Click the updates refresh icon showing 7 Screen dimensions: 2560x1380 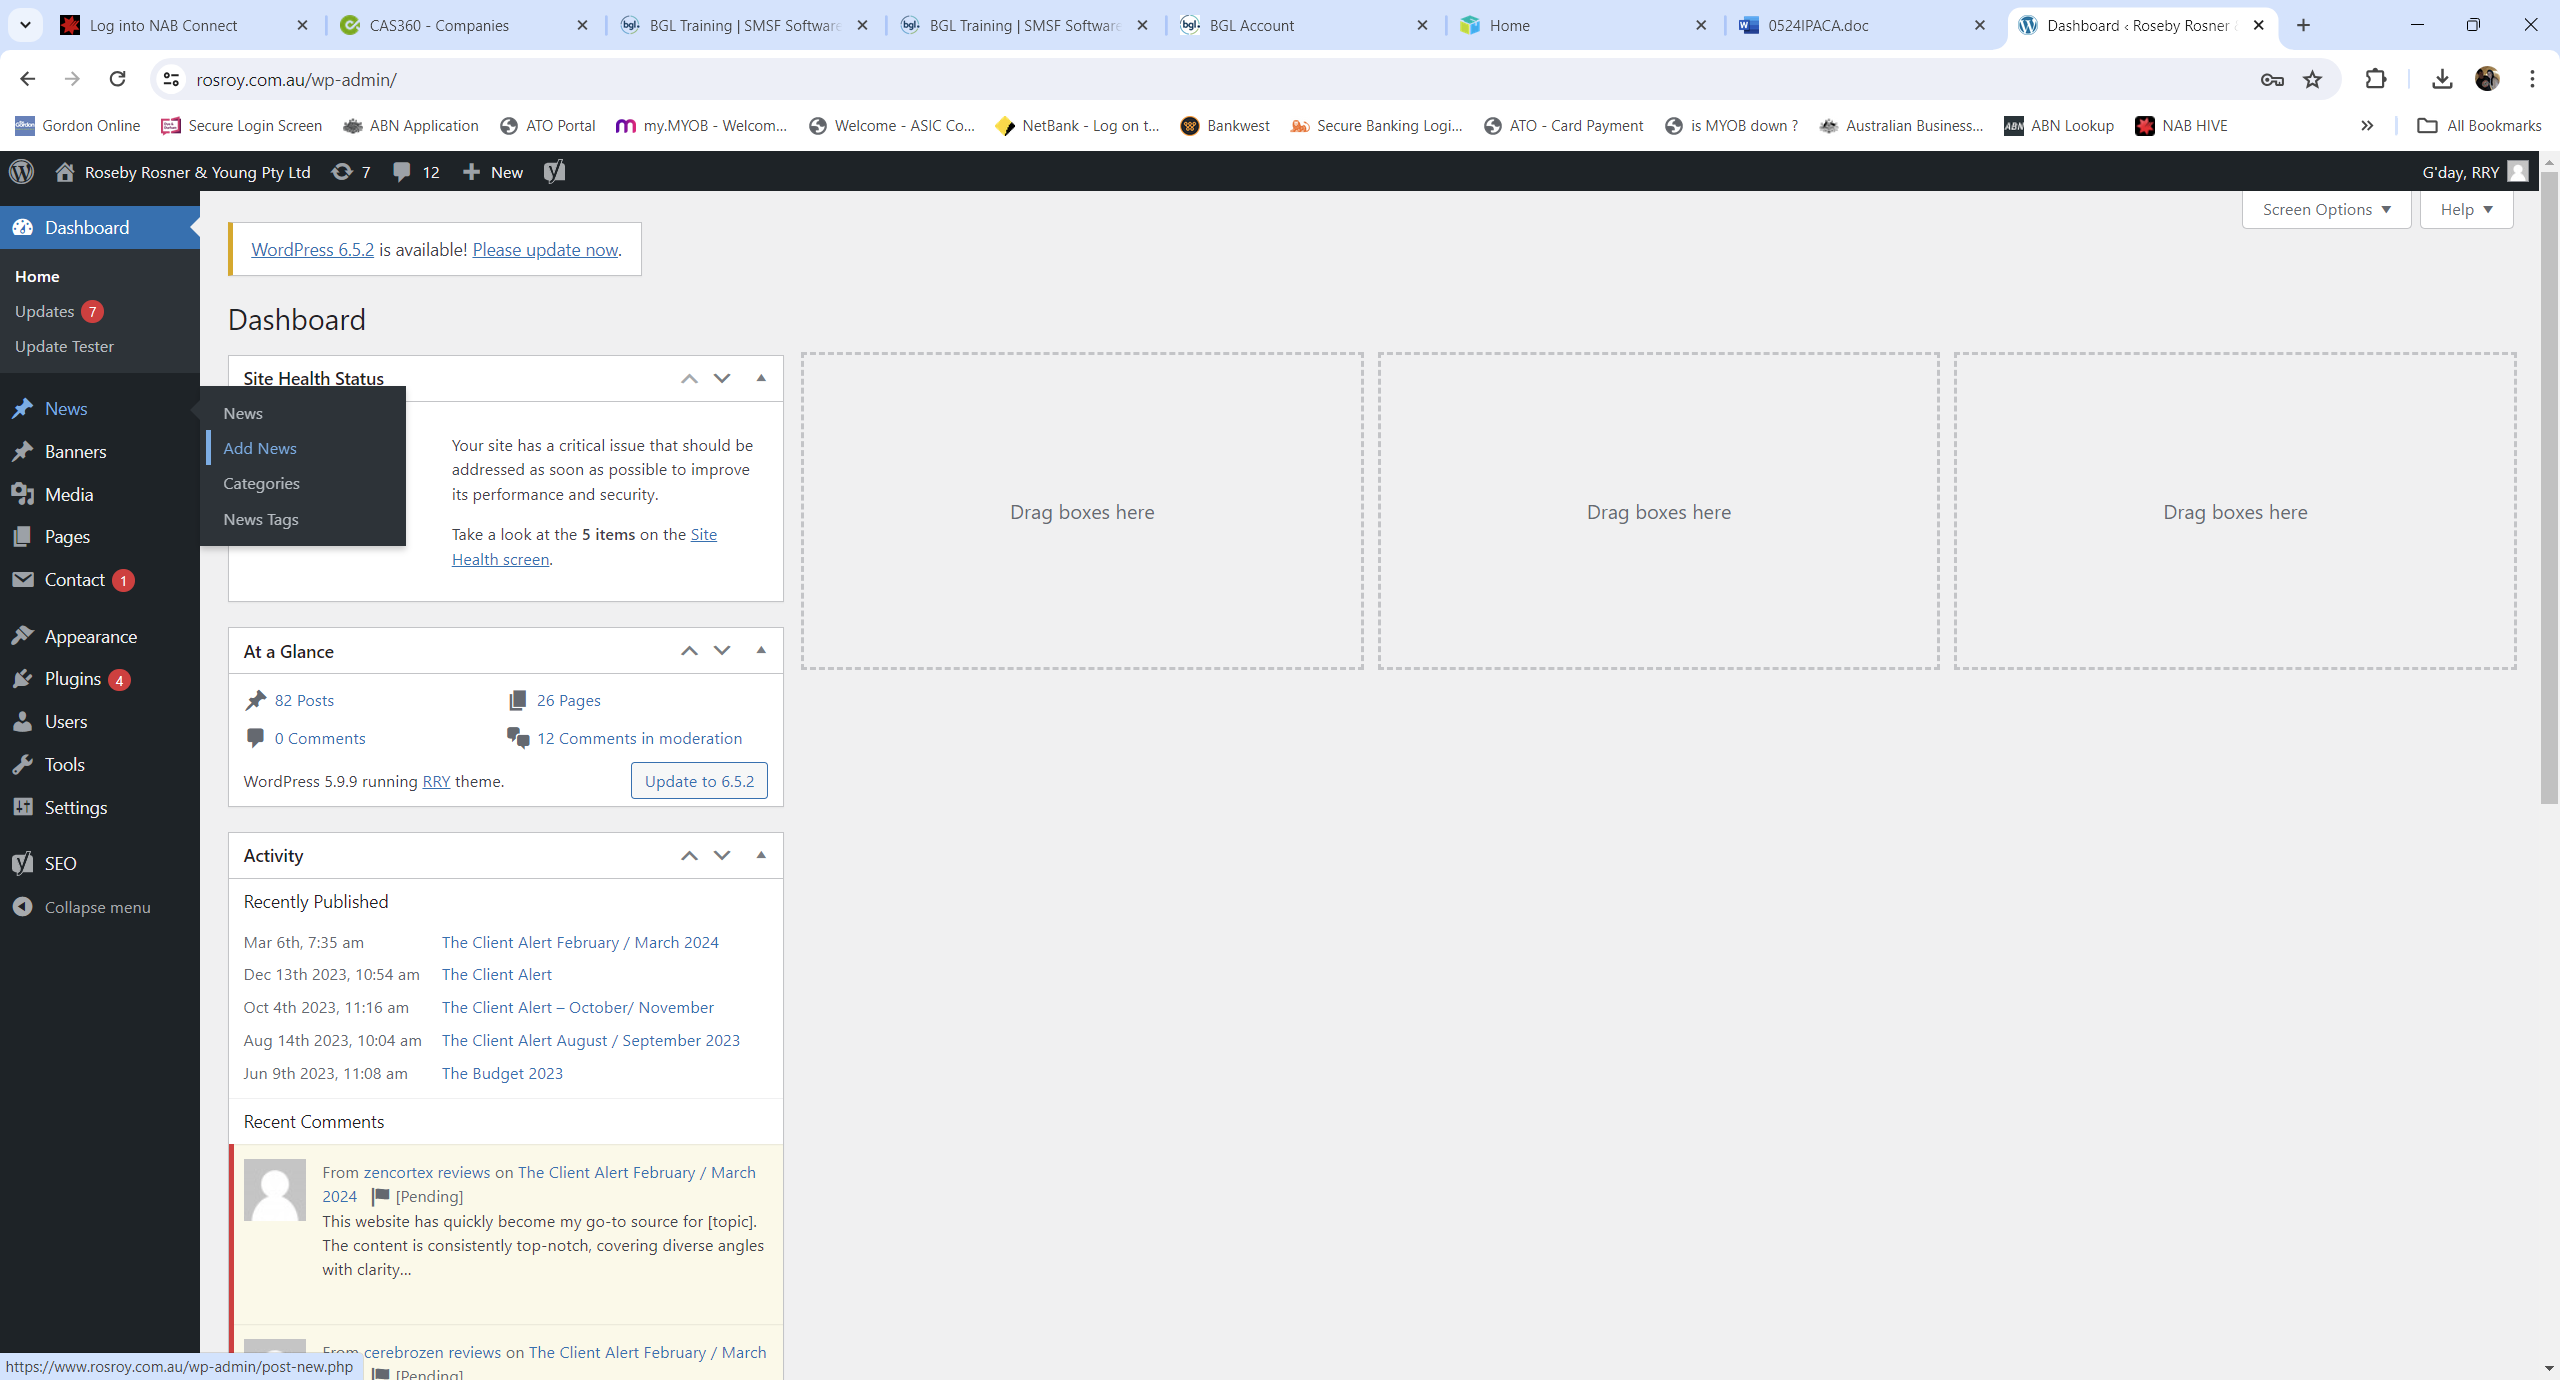[x=350, y=172]
